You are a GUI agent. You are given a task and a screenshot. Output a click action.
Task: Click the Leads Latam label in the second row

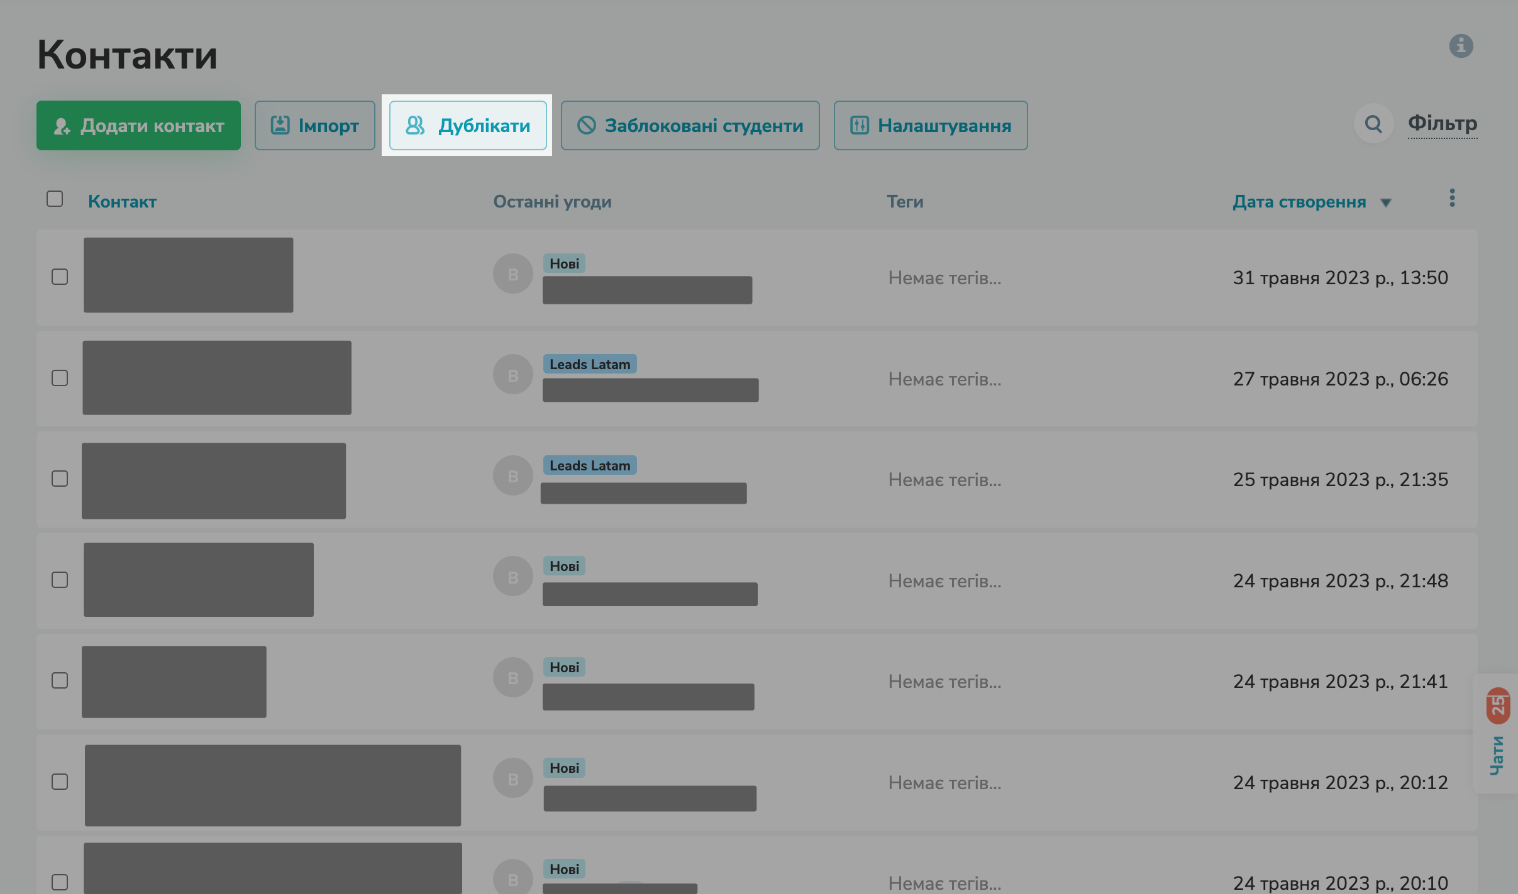coord(590,364)
